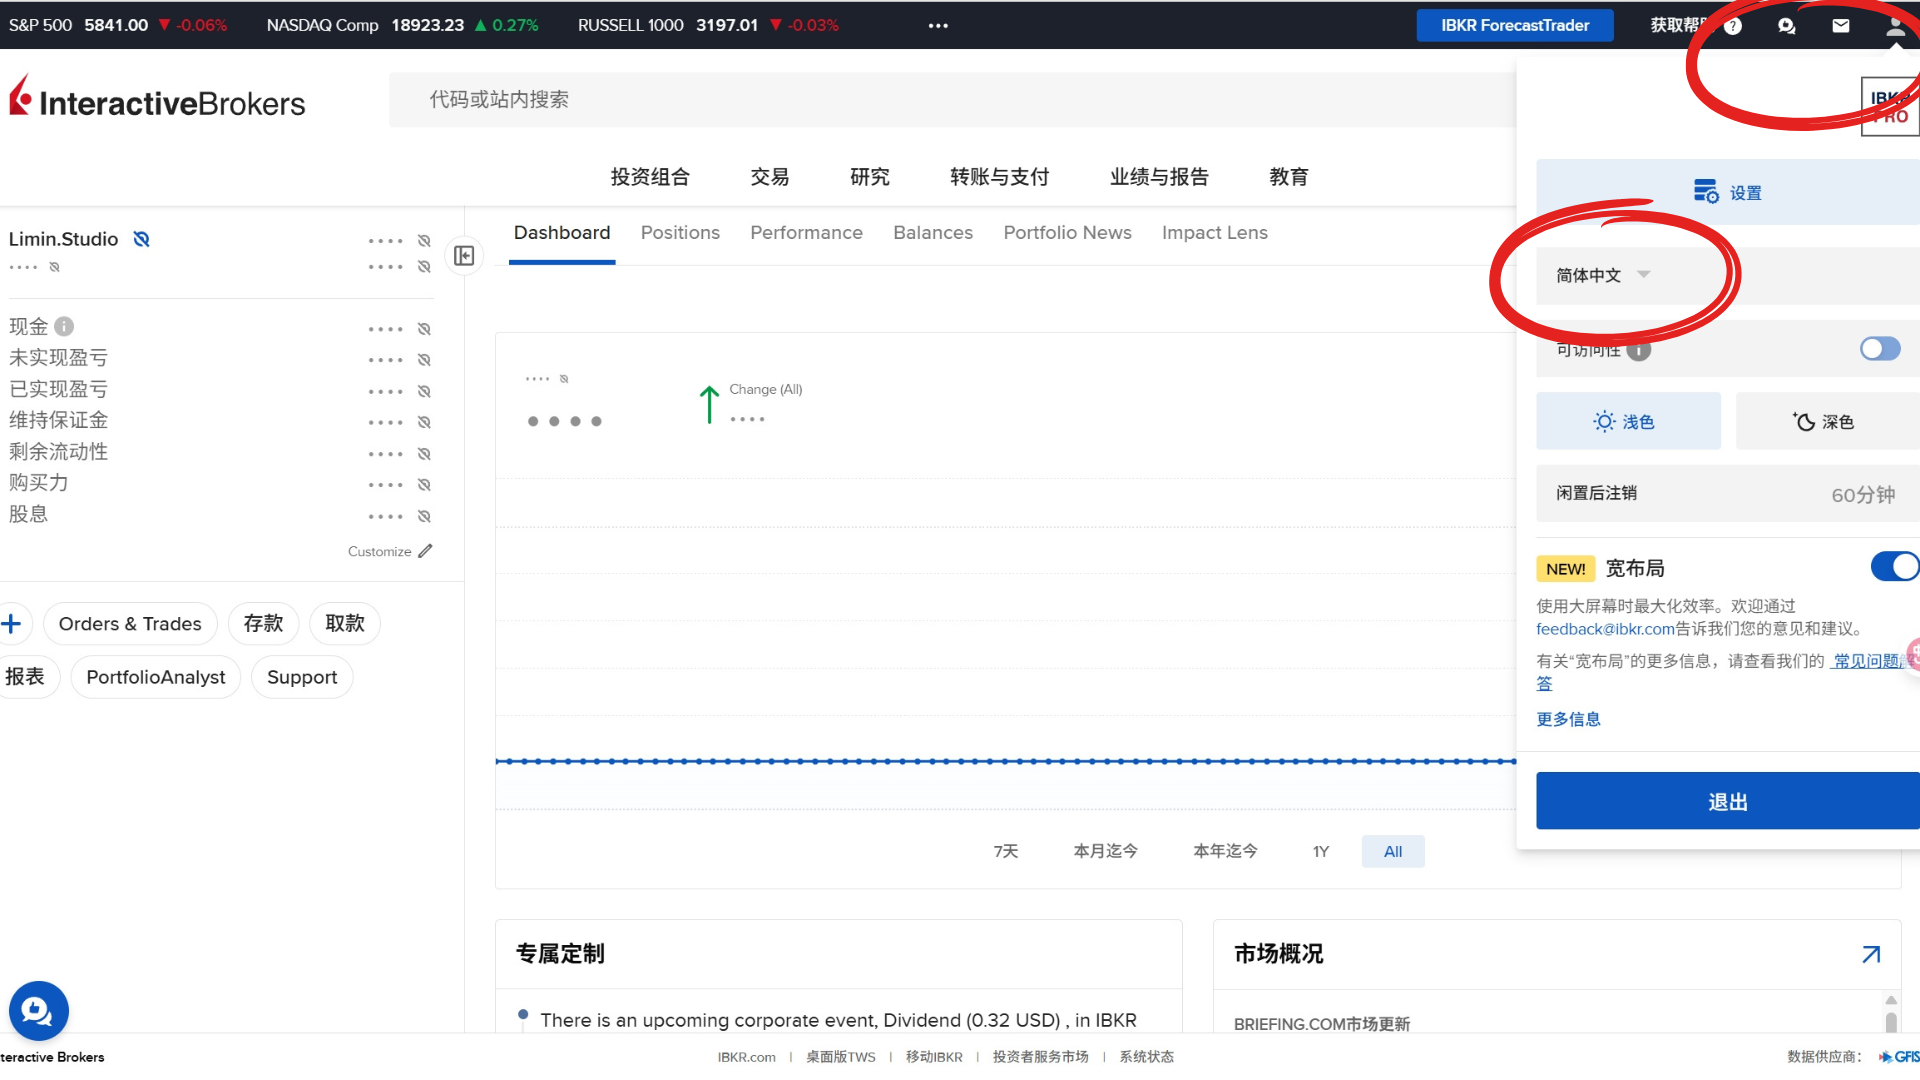Click the pencil icon next to Customize

pos(425,551)
